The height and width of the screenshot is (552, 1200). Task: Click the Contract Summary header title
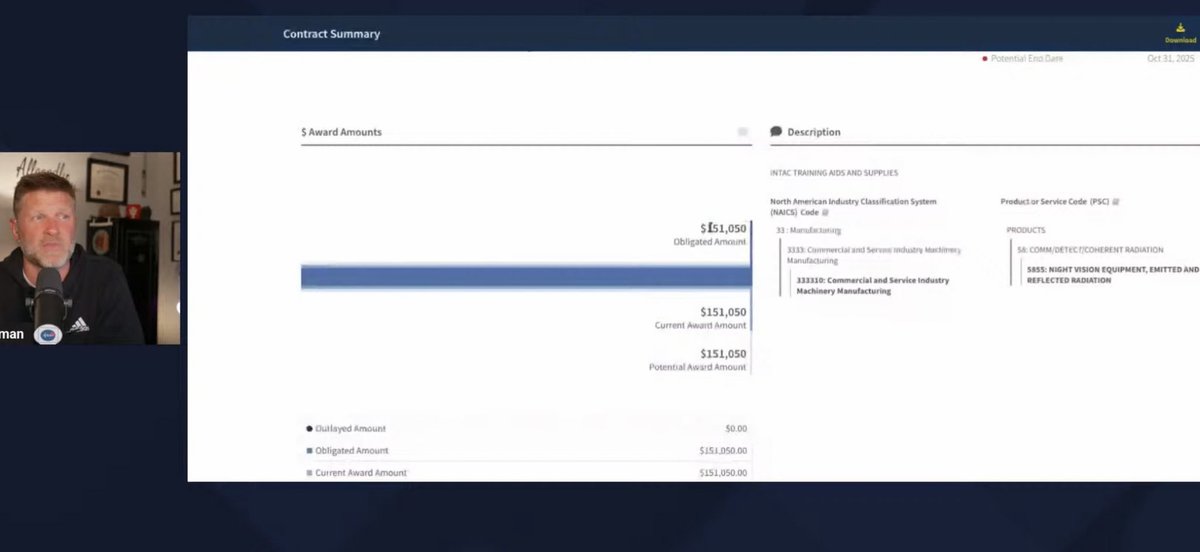pos(331,34)
